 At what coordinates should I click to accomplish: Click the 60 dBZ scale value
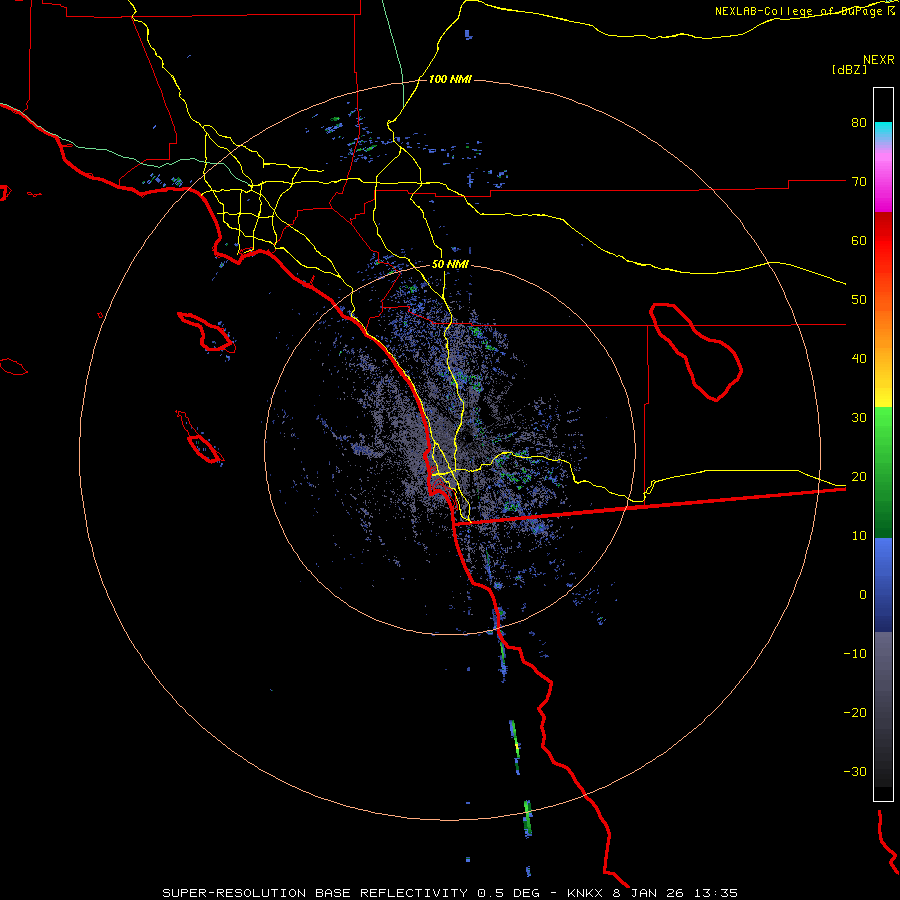coord(859,240)
